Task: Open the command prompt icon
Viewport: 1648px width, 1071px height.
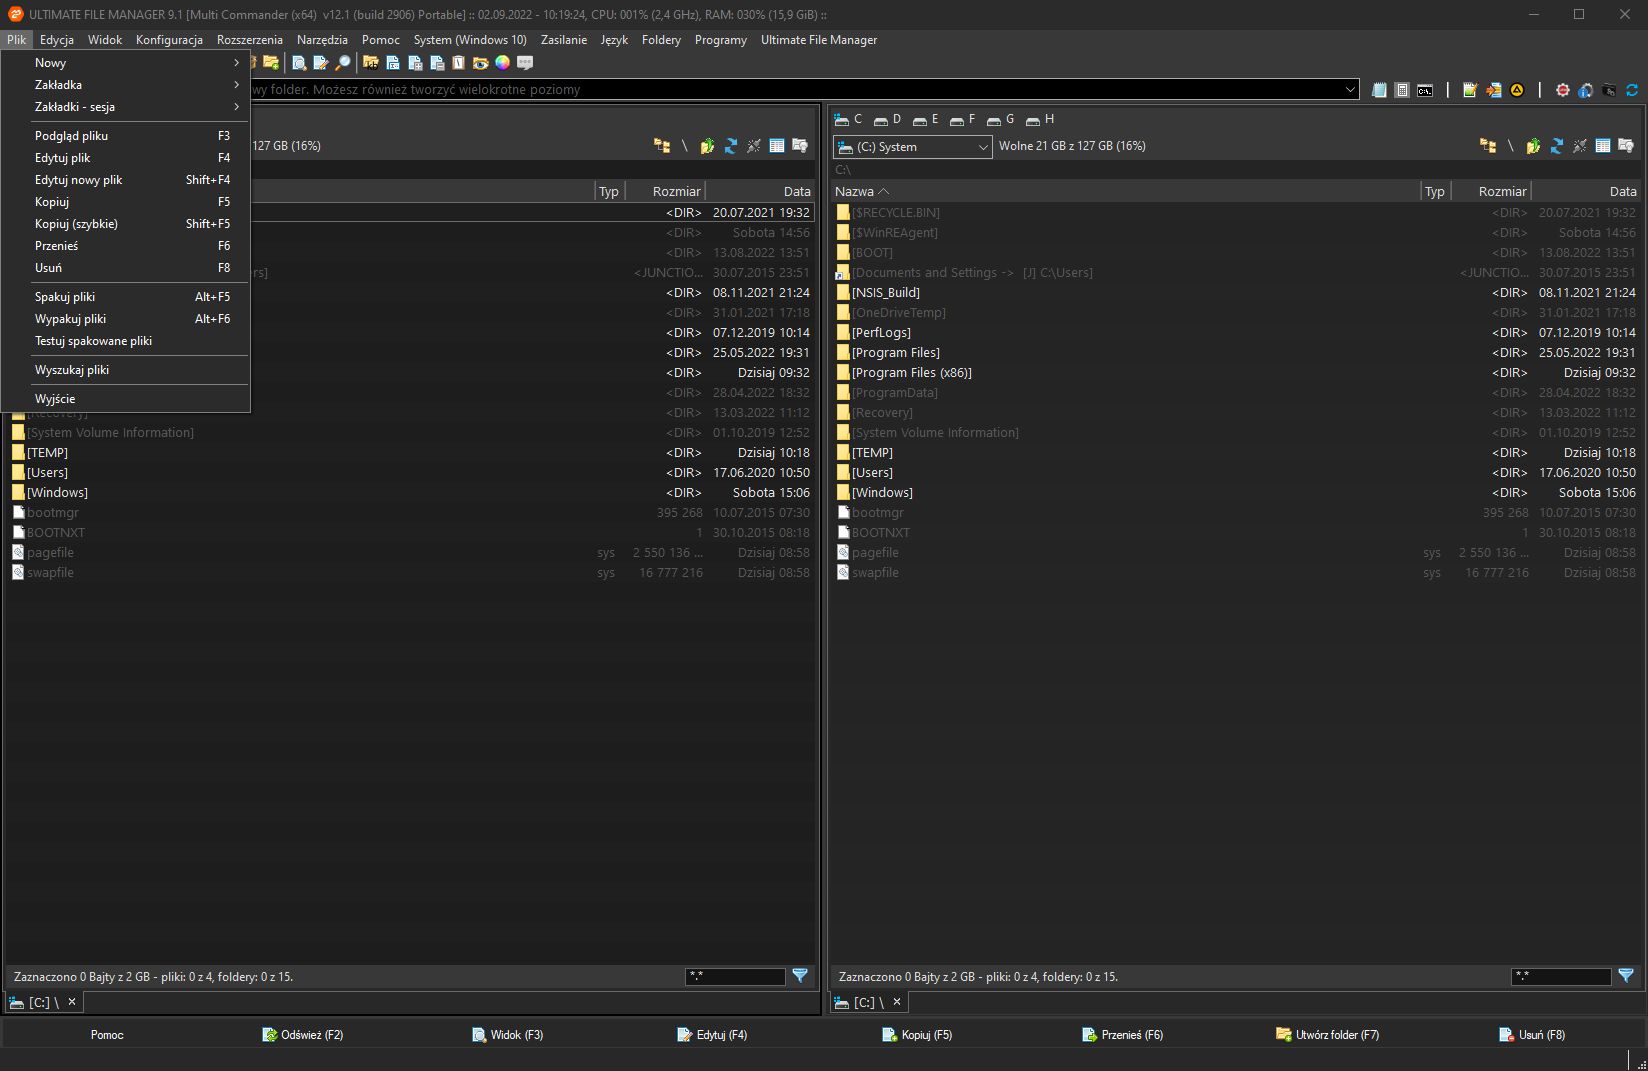Action: (1425, 90)
